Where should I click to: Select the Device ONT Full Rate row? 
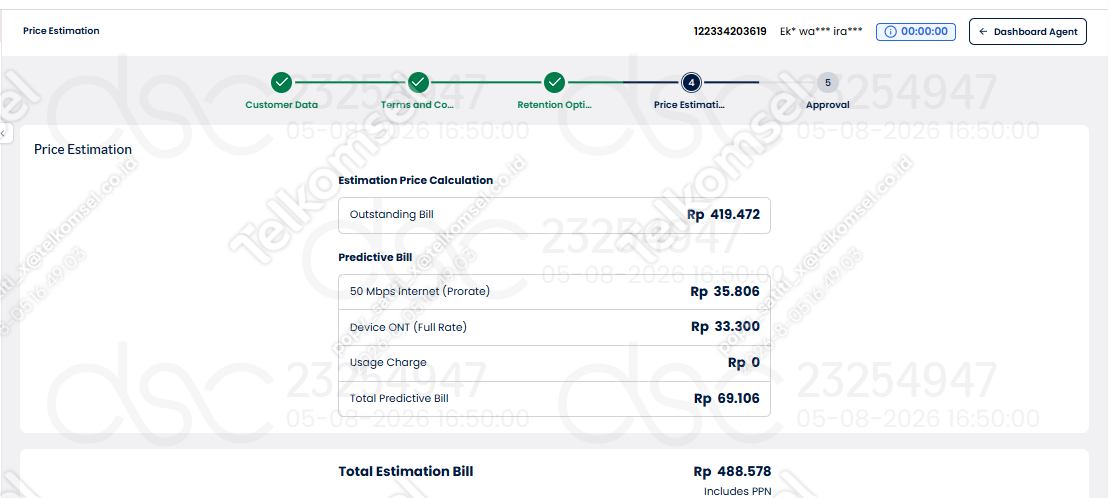(554, 328)
